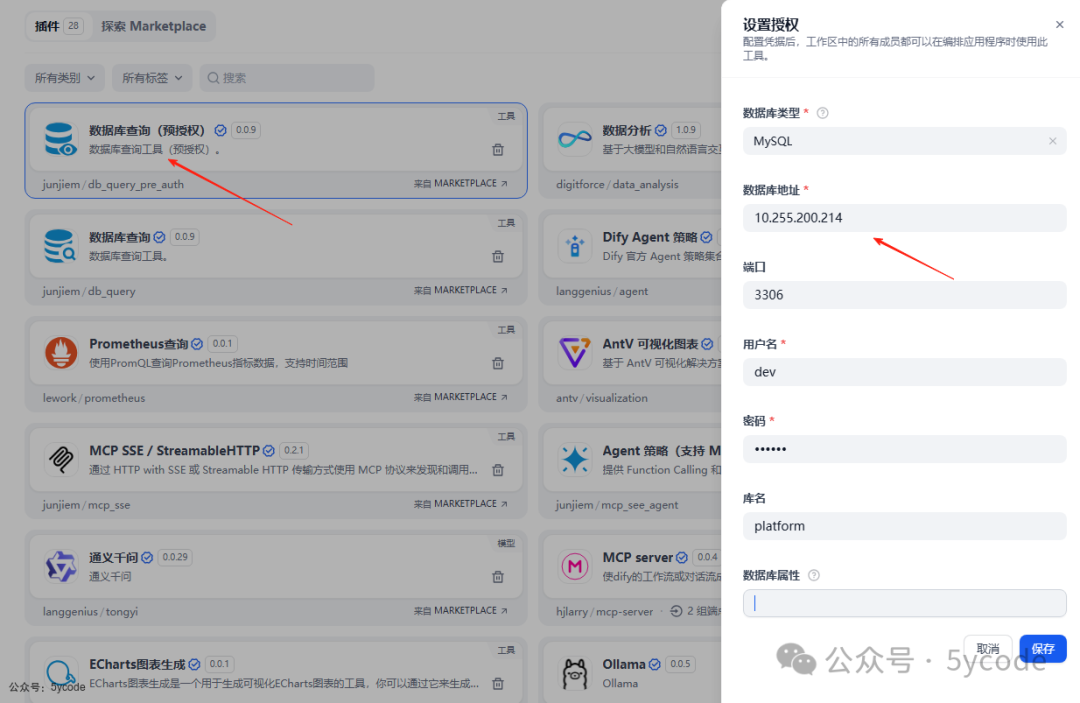
Task: Click the 库名 field showing platform
Action: point(904,527)
